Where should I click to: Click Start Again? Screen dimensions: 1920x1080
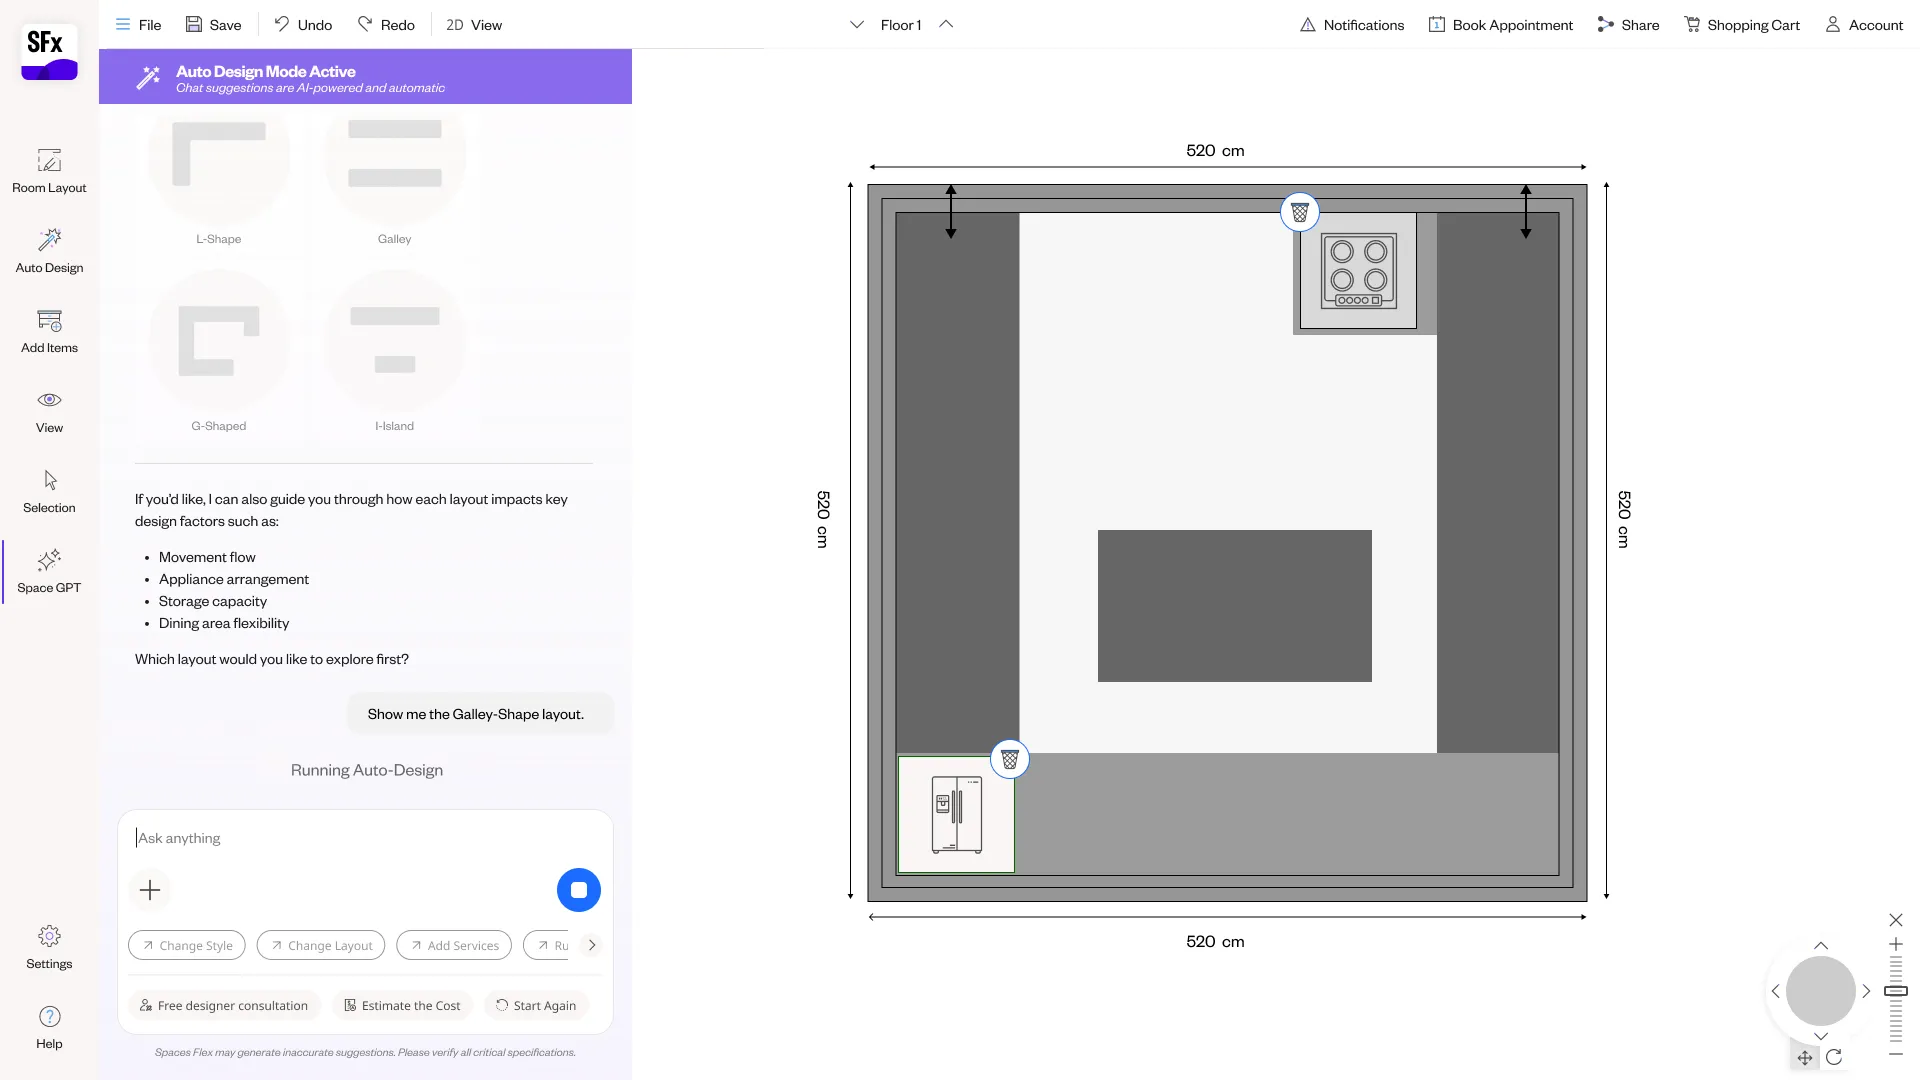click(536, 1005)
